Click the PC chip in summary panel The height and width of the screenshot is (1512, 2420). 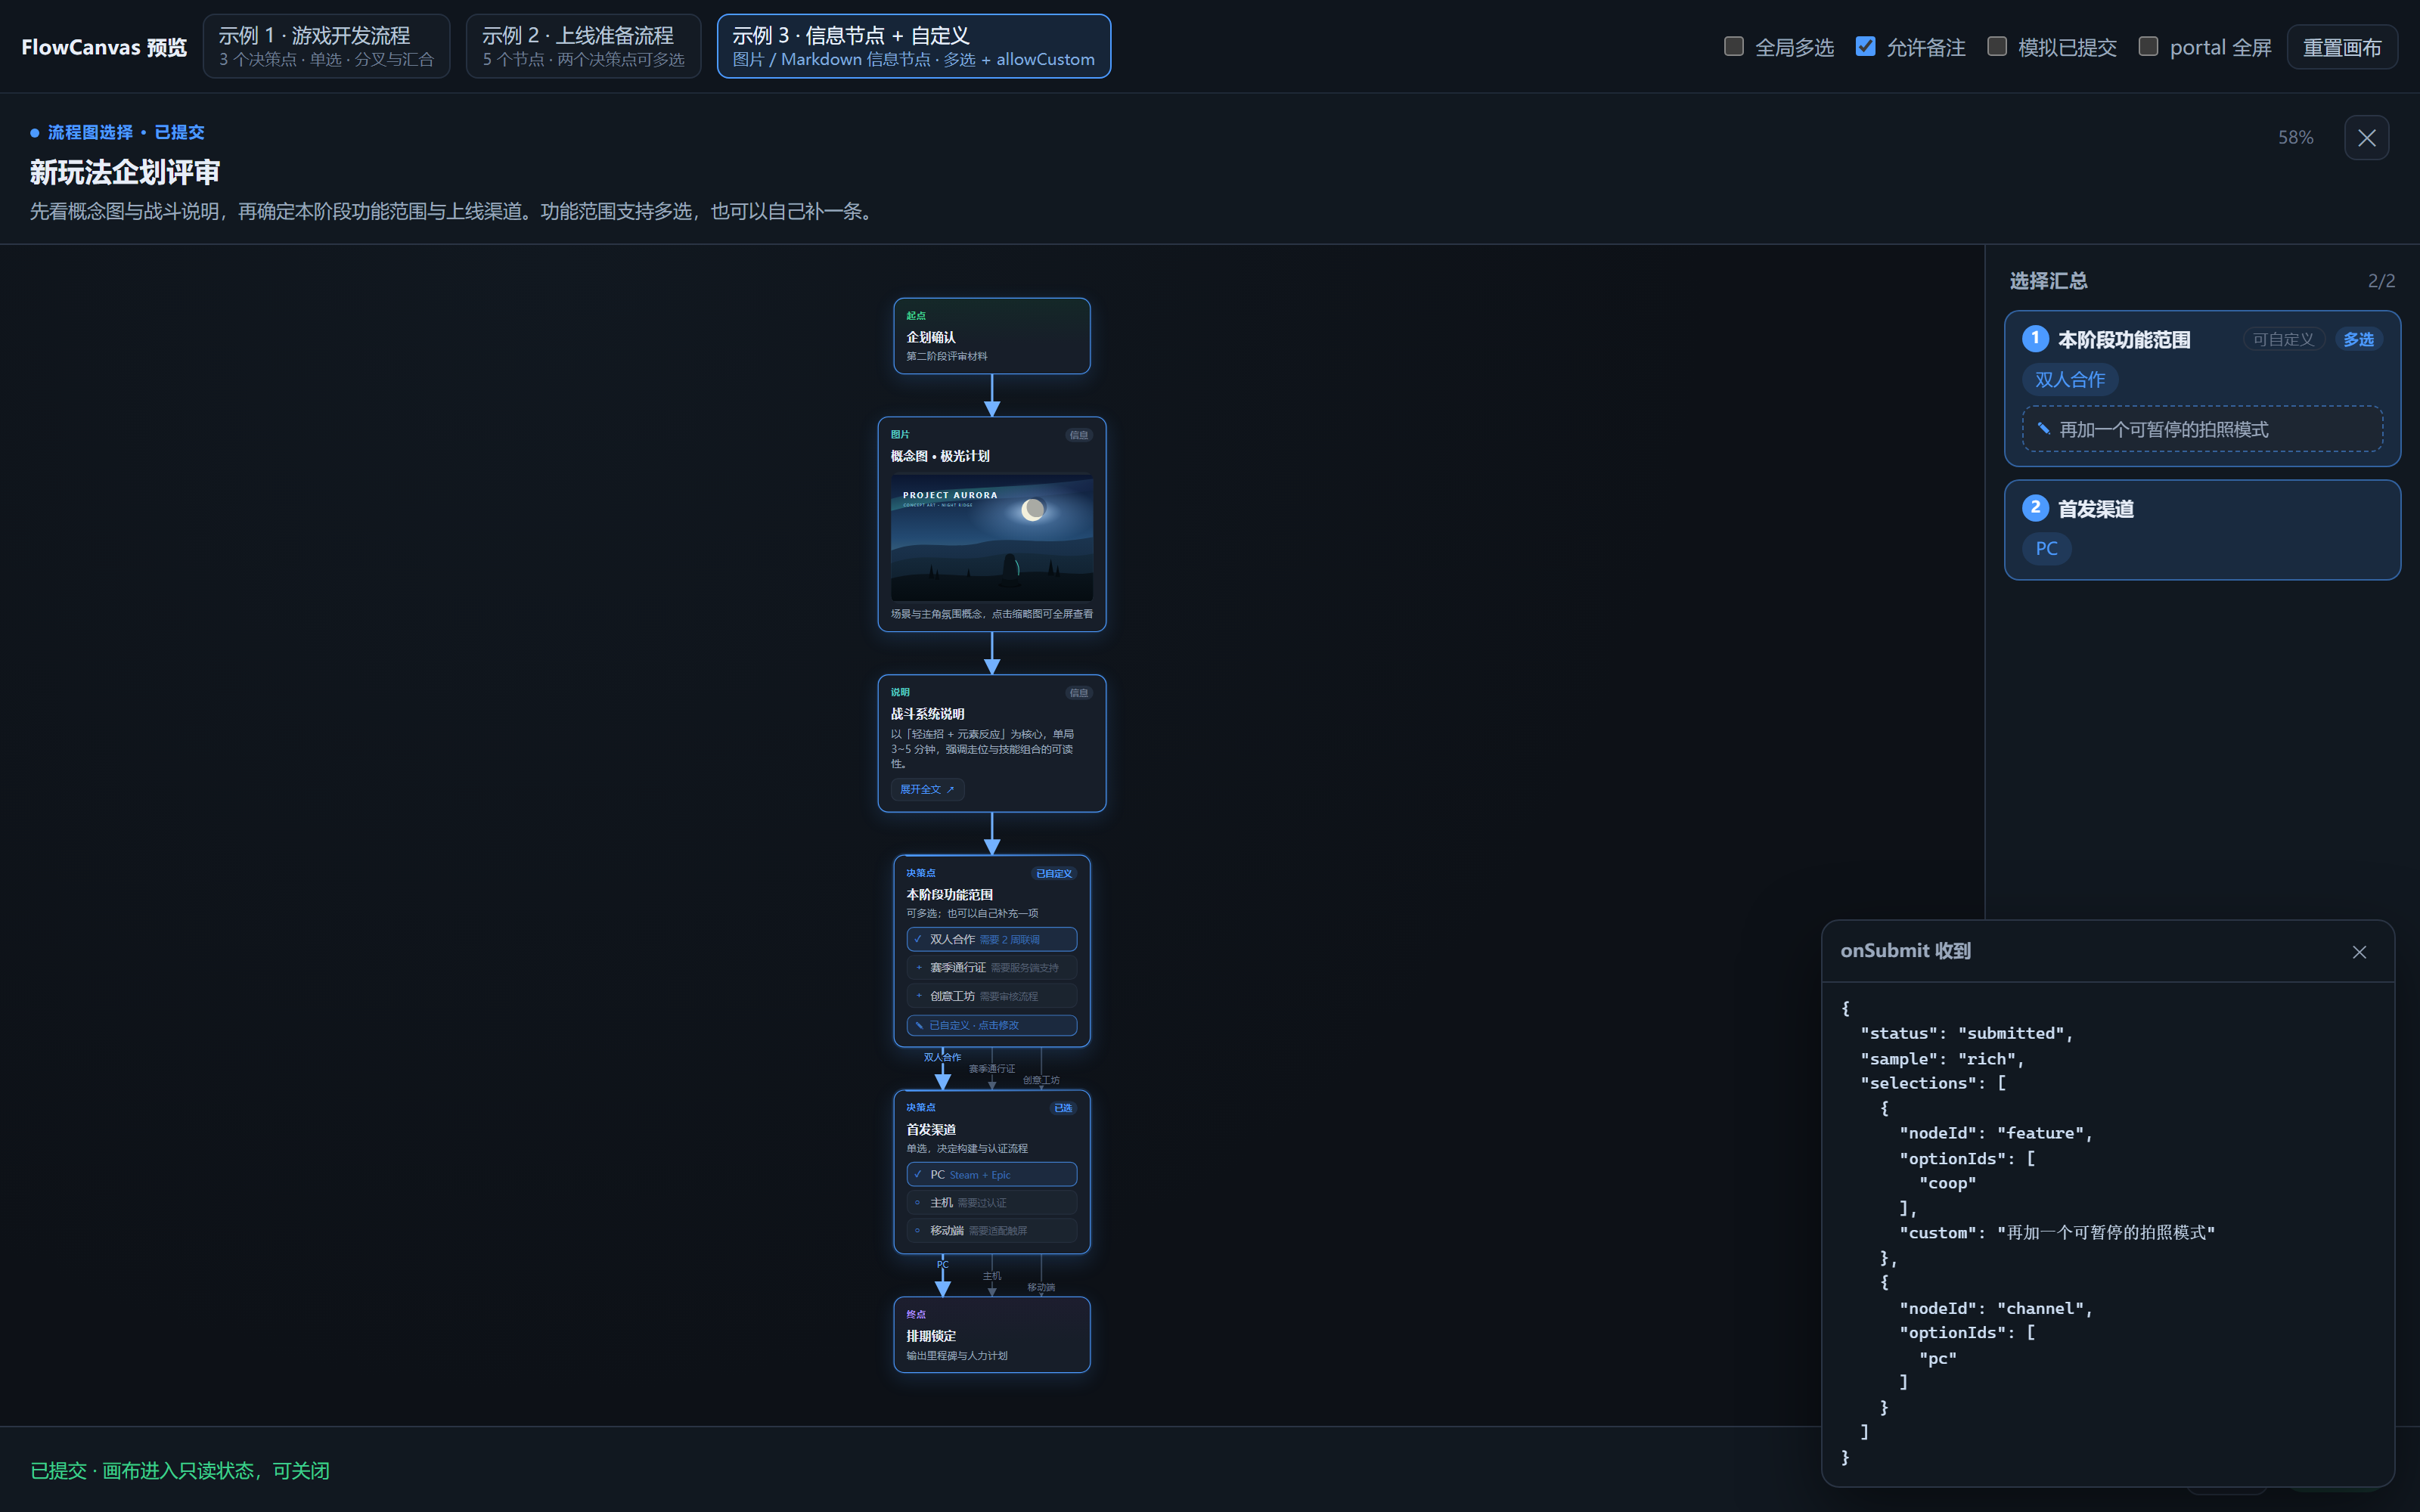tap(2046, 548)
